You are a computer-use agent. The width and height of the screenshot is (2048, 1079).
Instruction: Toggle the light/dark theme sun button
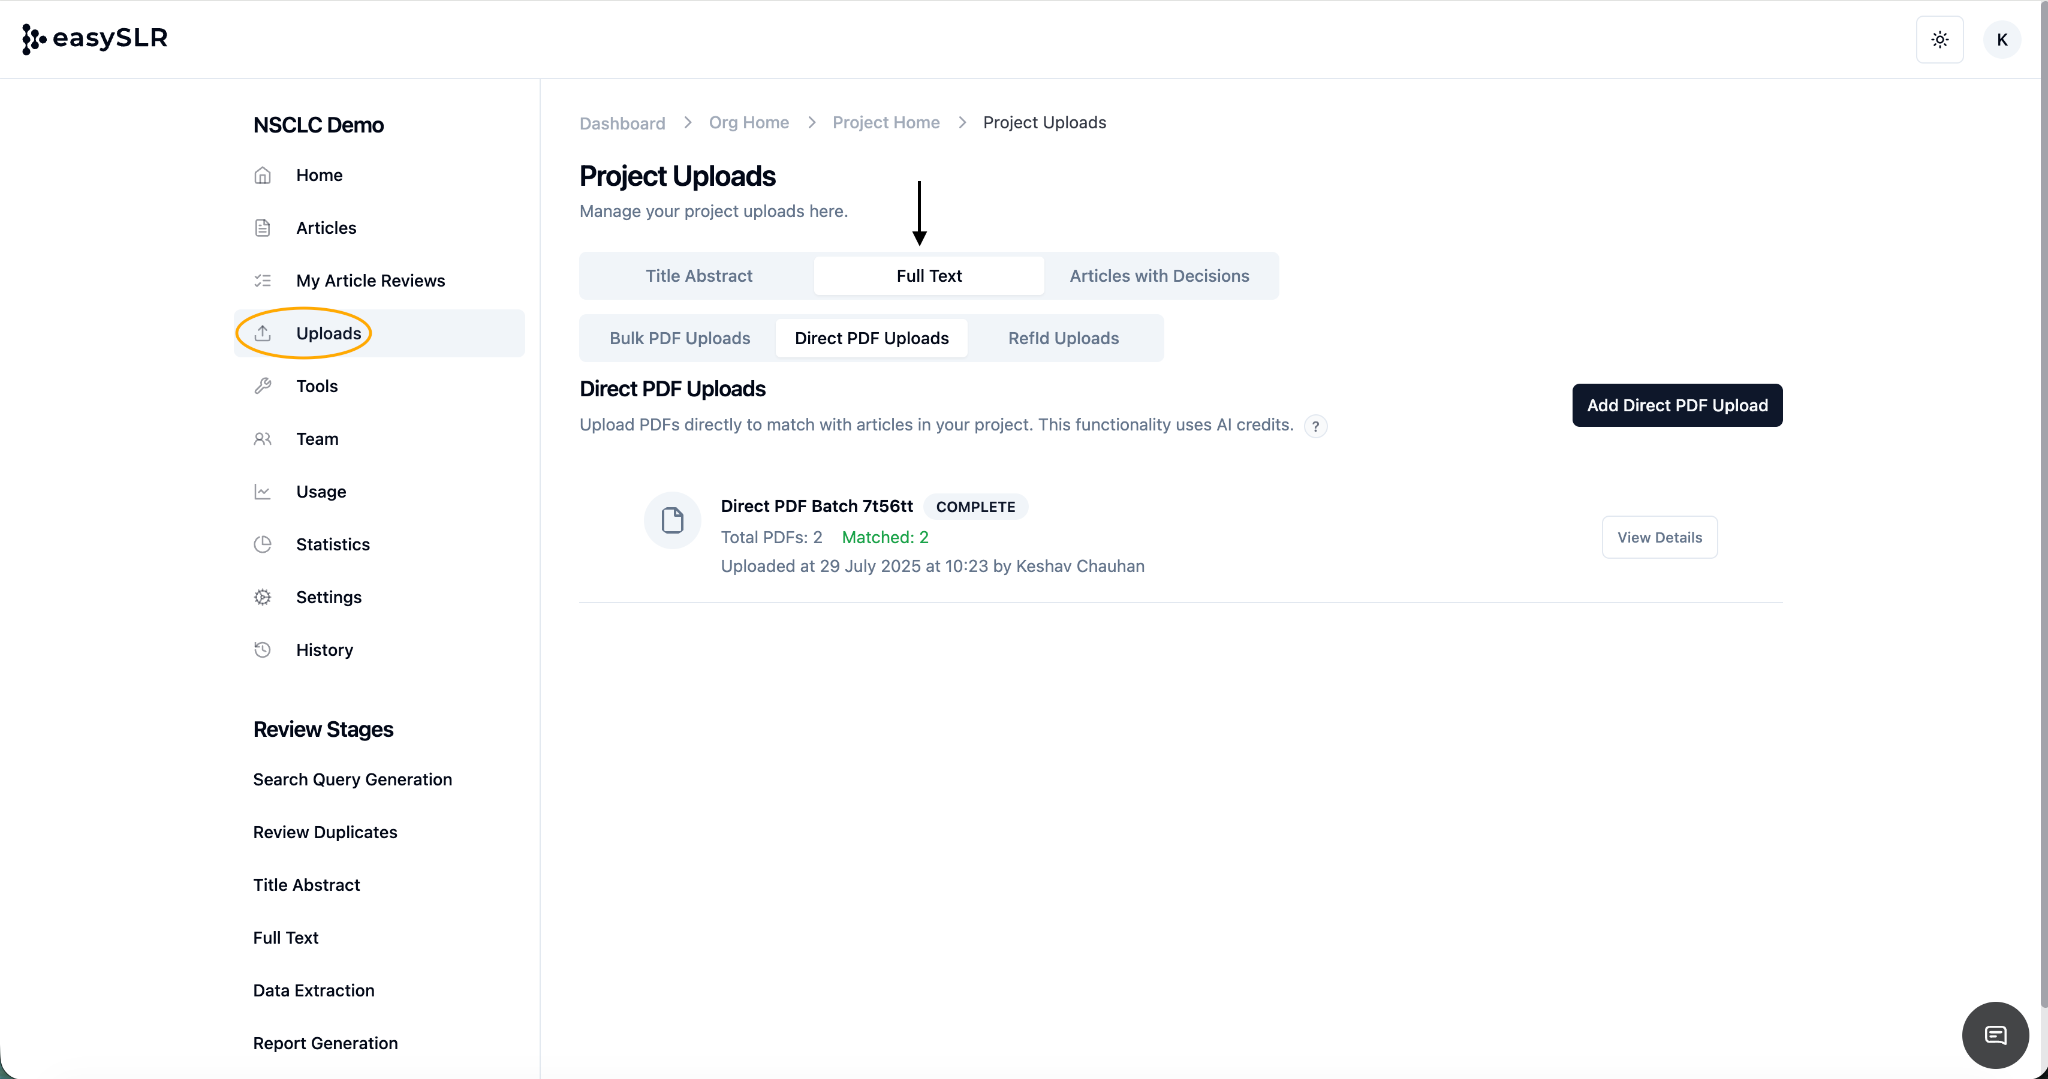click(x=1939, y=40)
